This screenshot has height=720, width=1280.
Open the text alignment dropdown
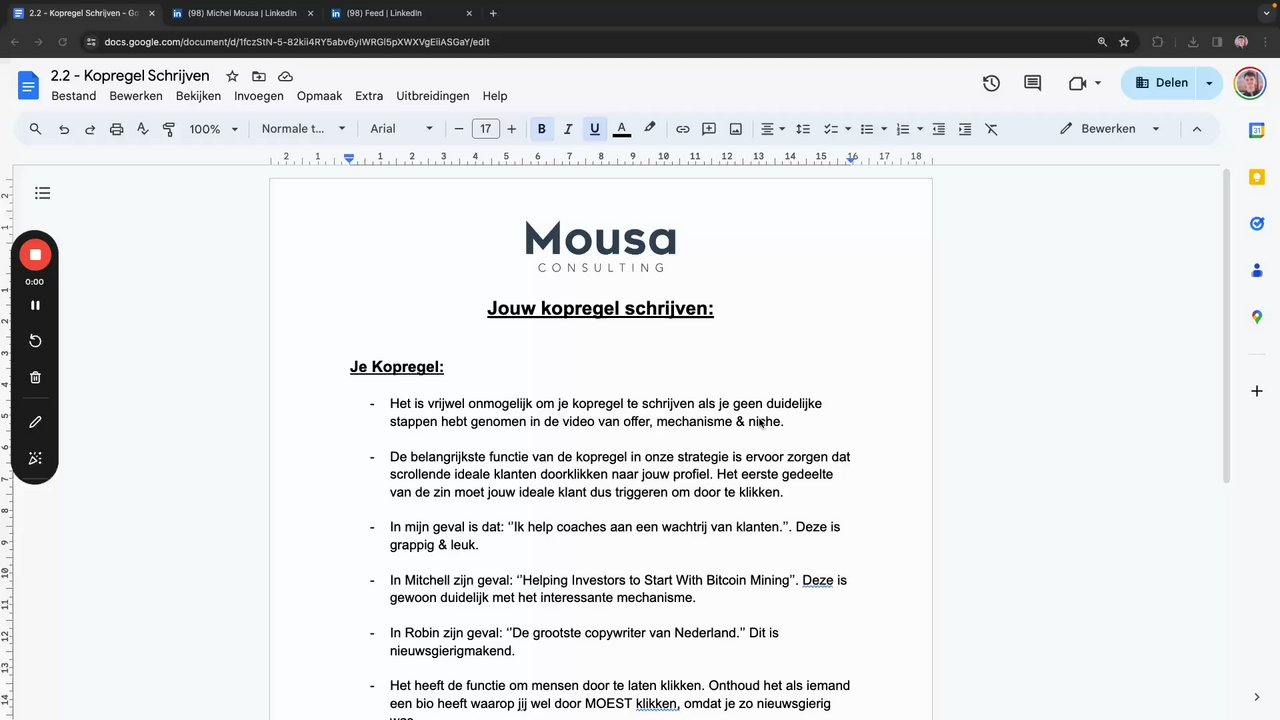[x=773, y=129]
